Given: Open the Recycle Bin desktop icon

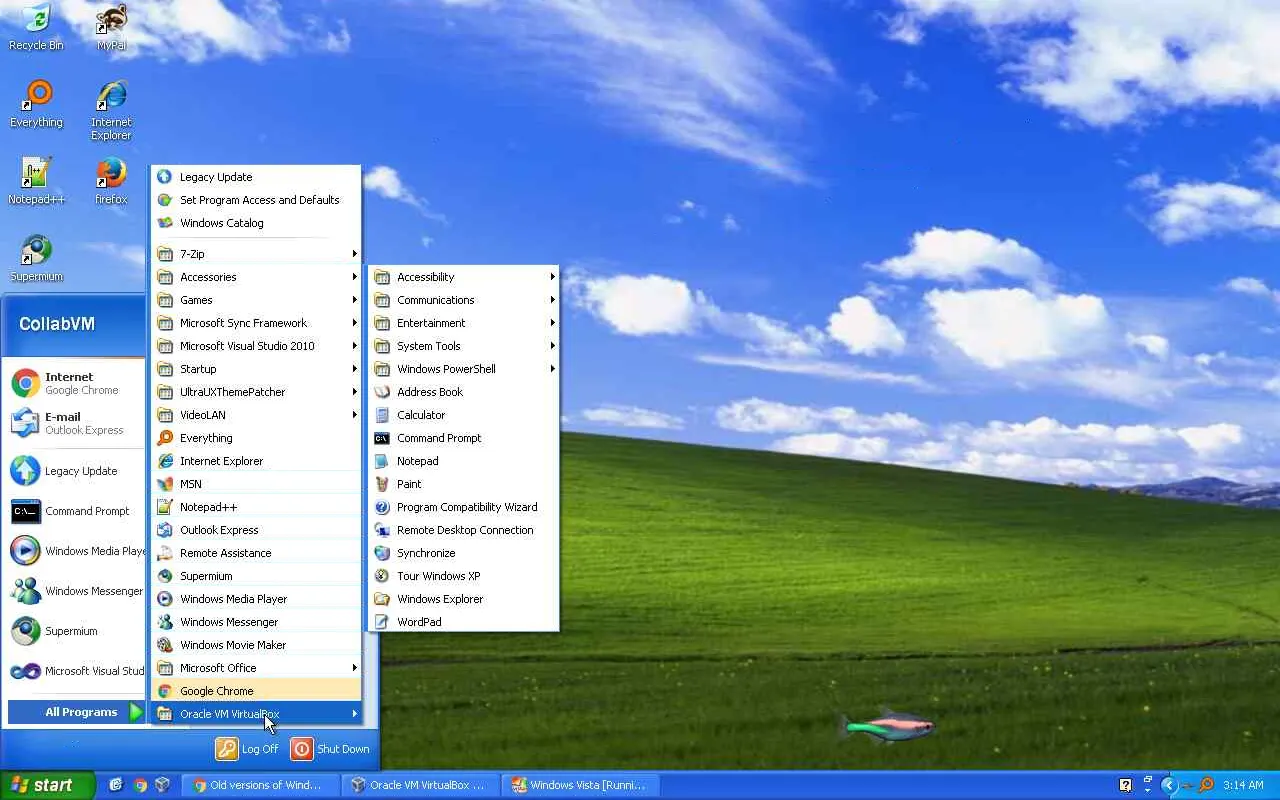Looking at the screenshot, I should pyautogui.click(x=36, y=27).
